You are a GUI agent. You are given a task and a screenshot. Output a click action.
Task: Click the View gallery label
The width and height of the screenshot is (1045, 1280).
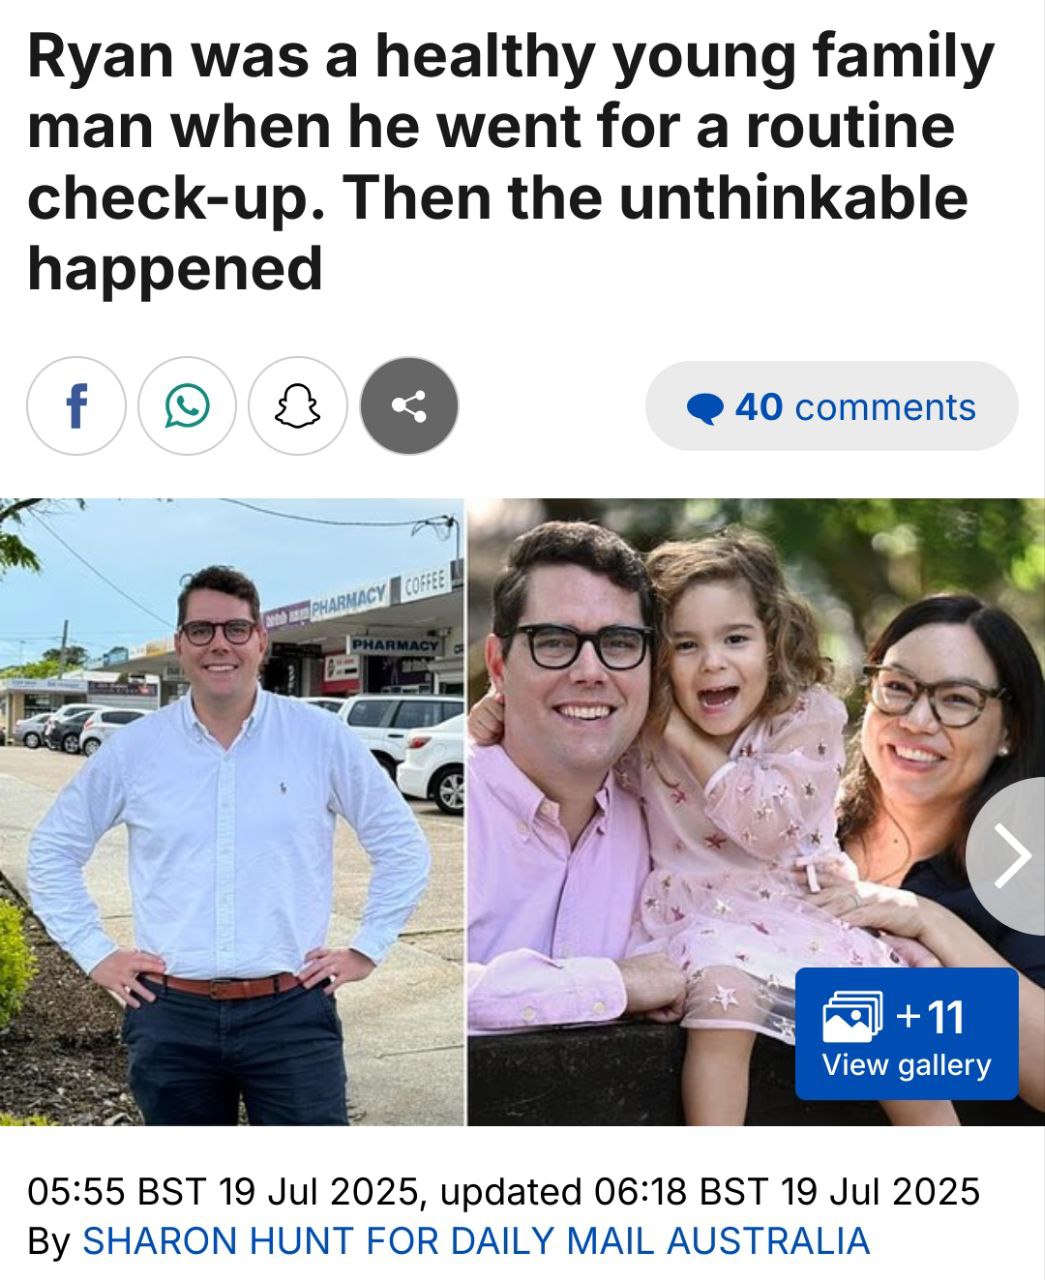tap(906, 1065)
